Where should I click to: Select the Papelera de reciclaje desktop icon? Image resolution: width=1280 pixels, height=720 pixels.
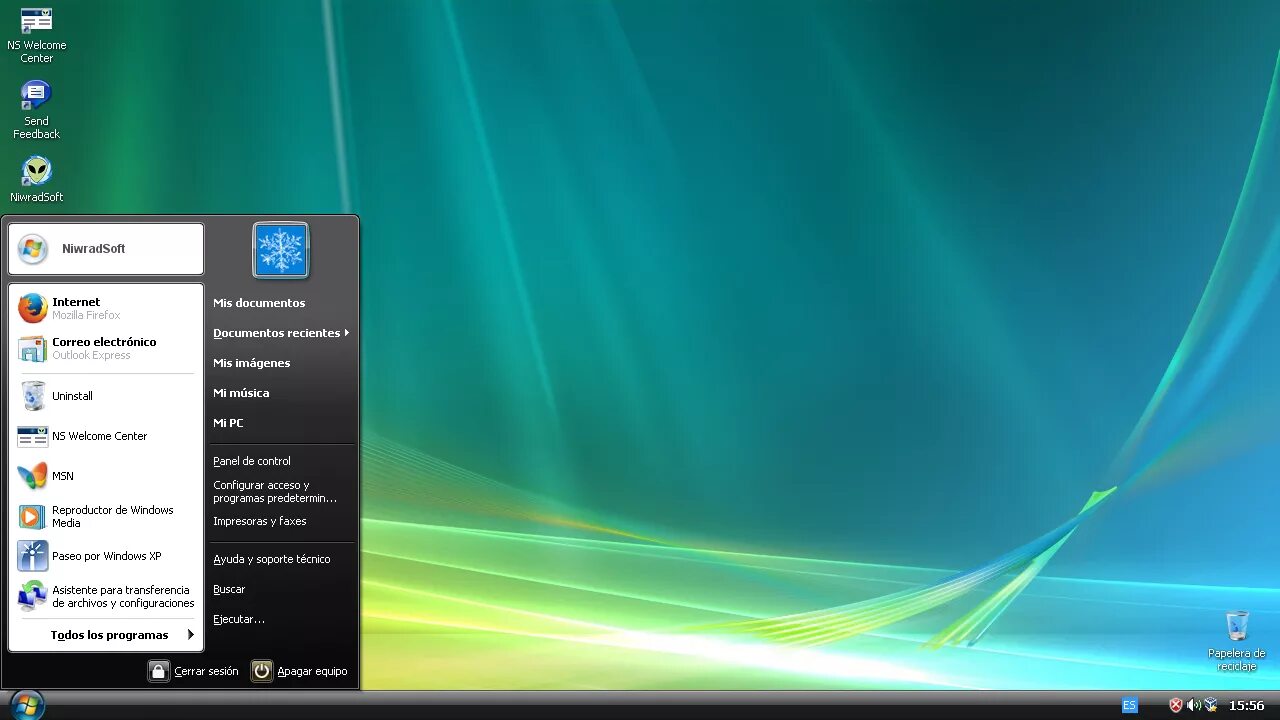point(1237,642)
